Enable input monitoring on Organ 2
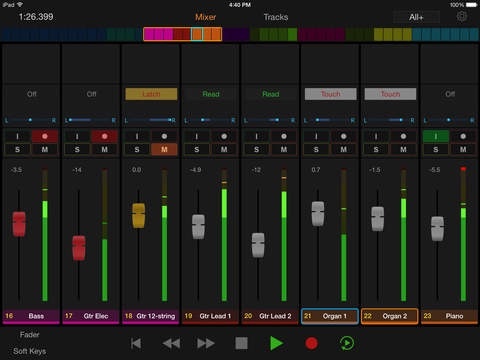This screenshot has width=480, height=360. tap(376, 136)
